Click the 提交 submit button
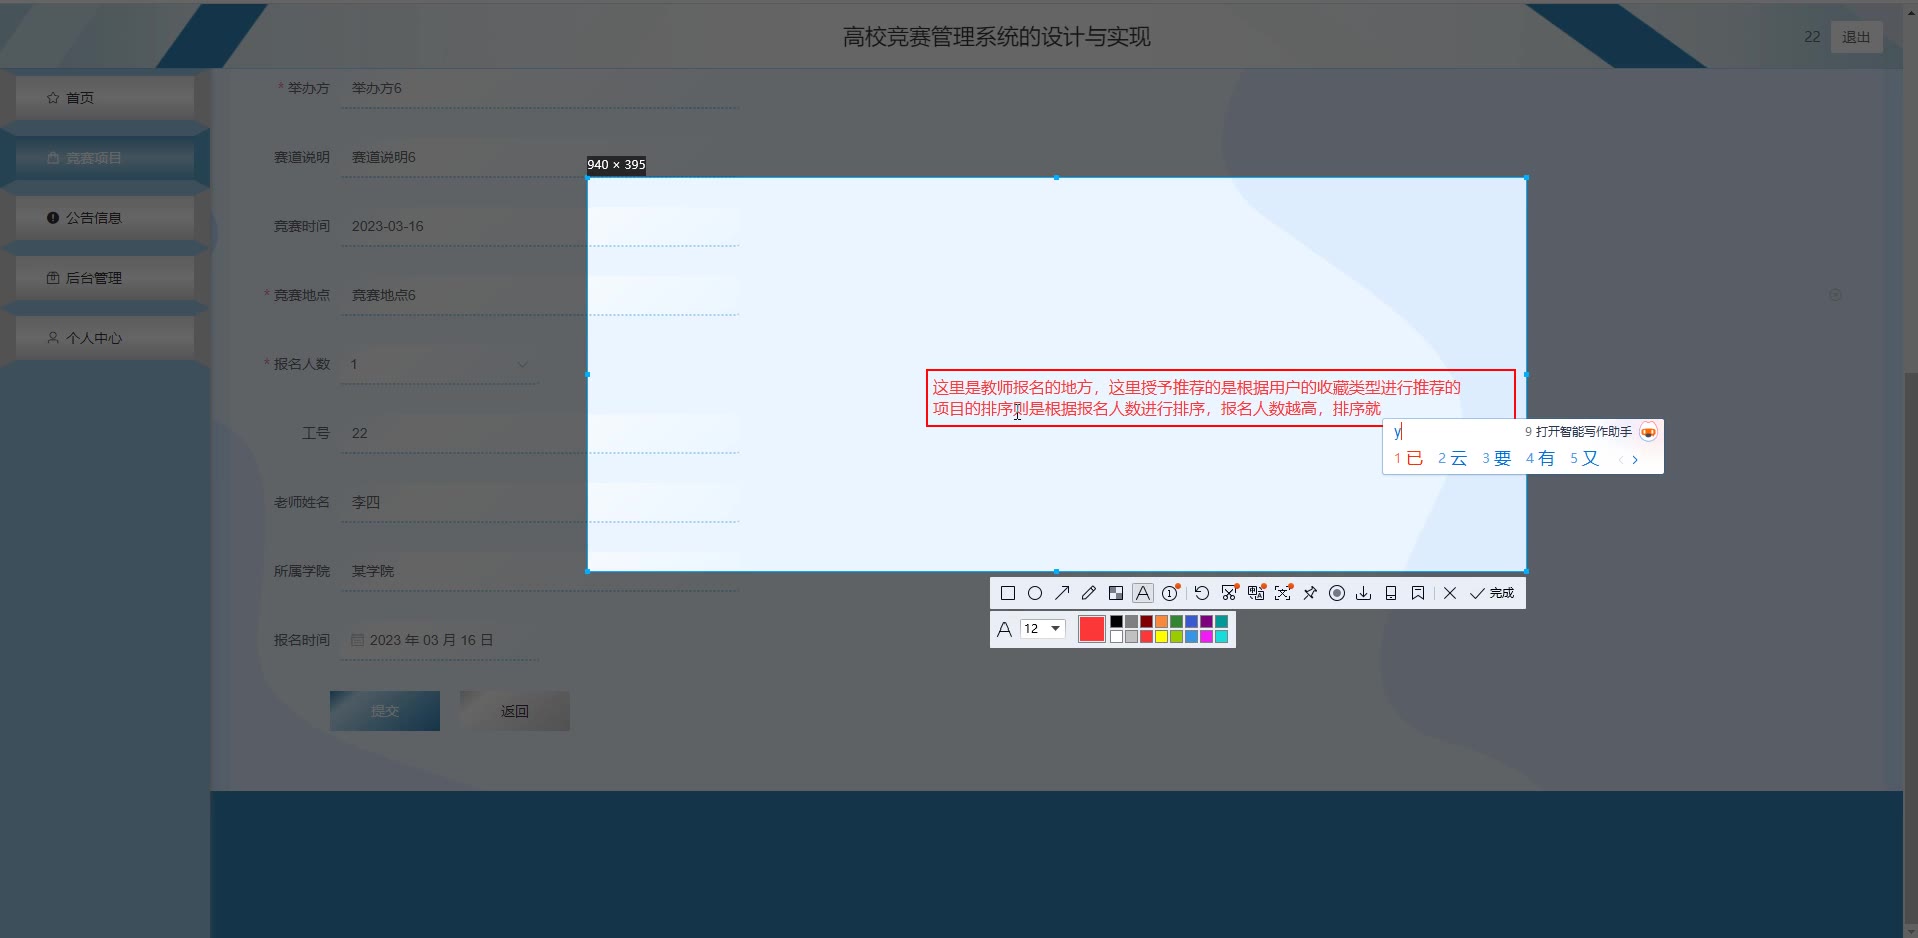 pos(385,711)
